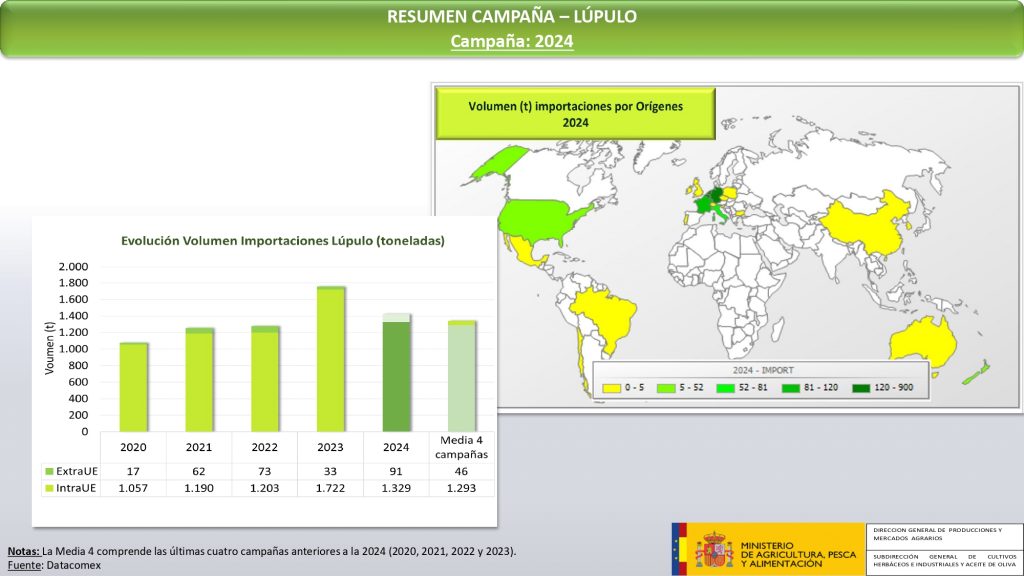Click the EU flag emblem in the footer

click(x=680, y=549)
